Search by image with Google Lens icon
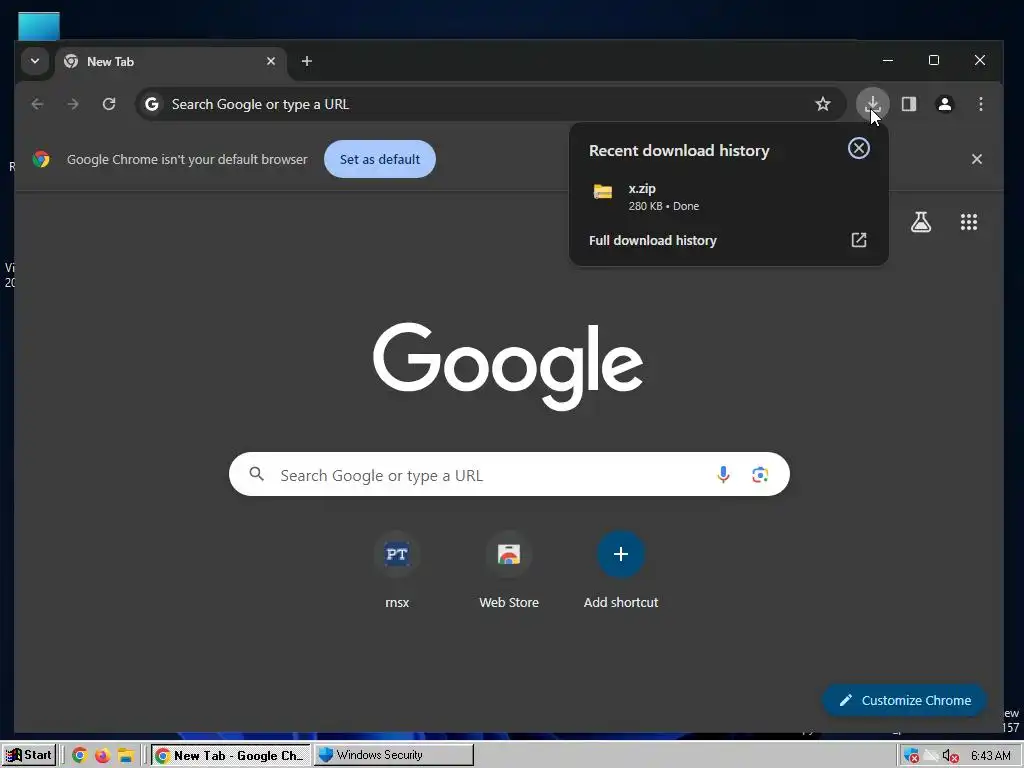This screenshot has height=768, width=1024. [760, 475]
